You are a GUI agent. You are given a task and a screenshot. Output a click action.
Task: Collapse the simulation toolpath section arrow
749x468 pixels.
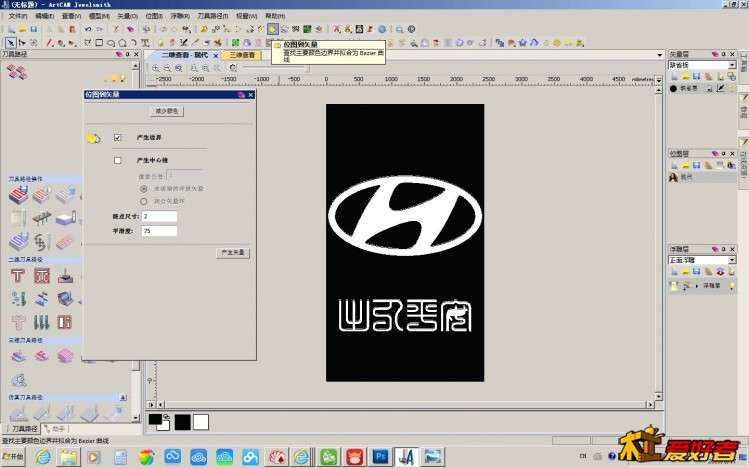pos(123,397)
